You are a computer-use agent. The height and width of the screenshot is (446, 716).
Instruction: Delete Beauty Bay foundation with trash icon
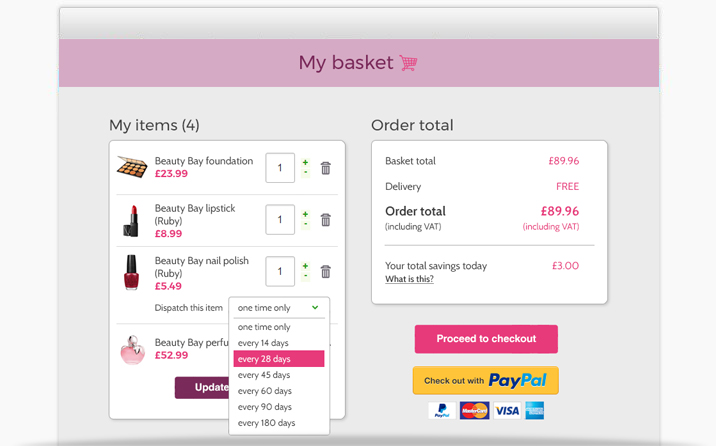[x=326, y=168]
